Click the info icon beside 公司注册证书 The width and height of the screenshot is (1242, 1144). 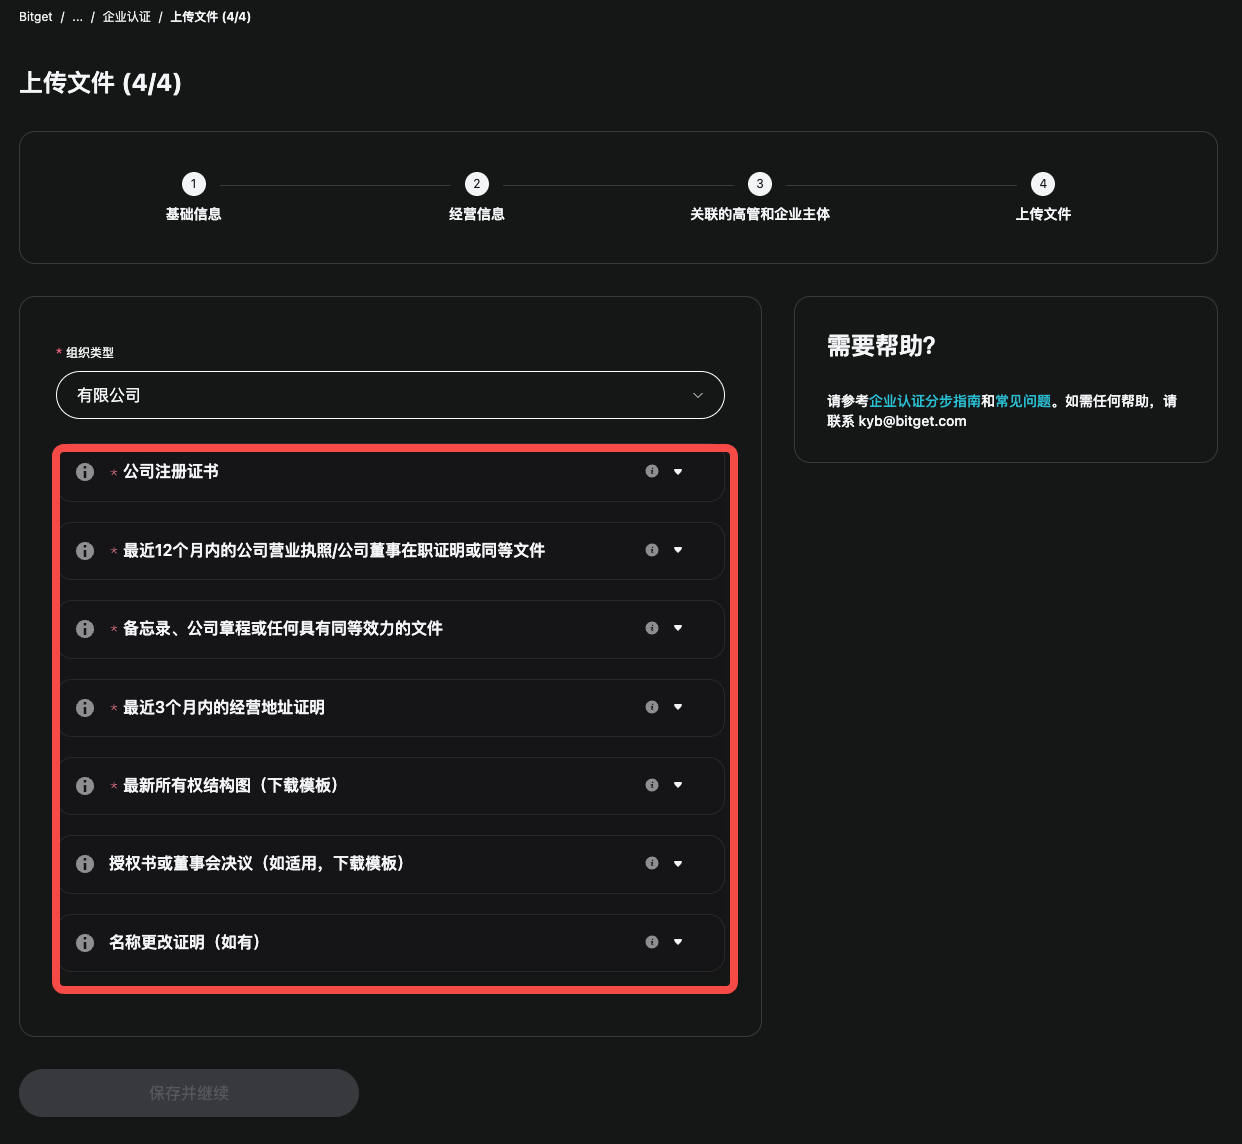click(85, 472)
